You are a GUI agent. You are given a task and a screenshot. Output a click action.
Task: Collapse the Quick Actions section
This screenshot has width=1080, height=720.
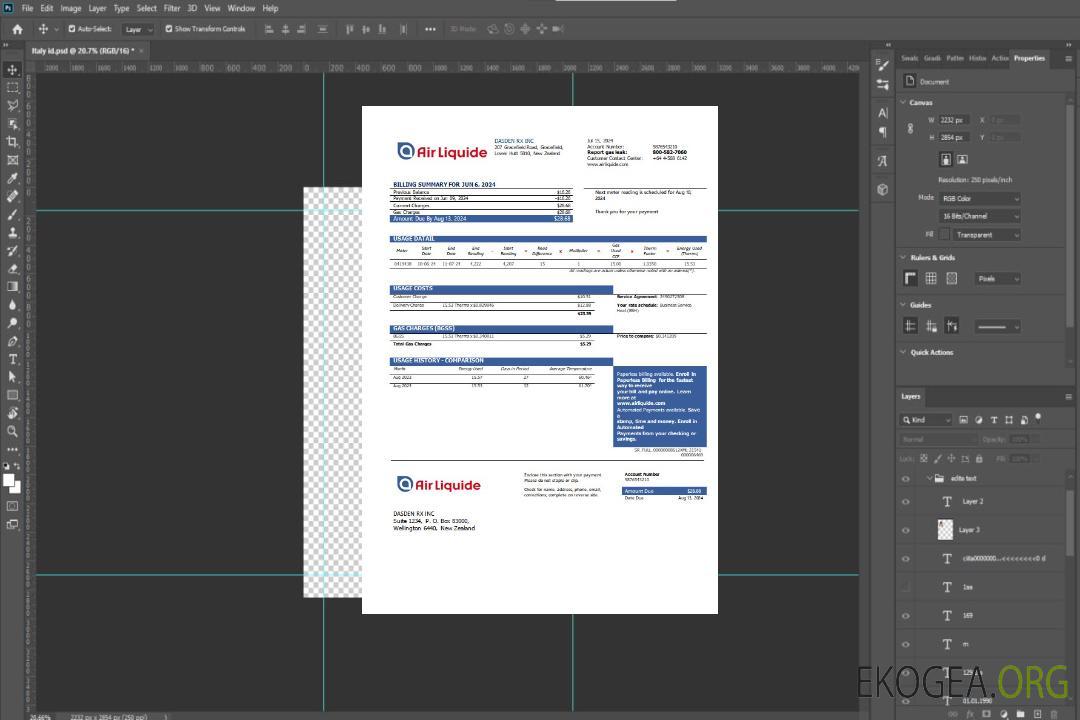tap(904, 352)
